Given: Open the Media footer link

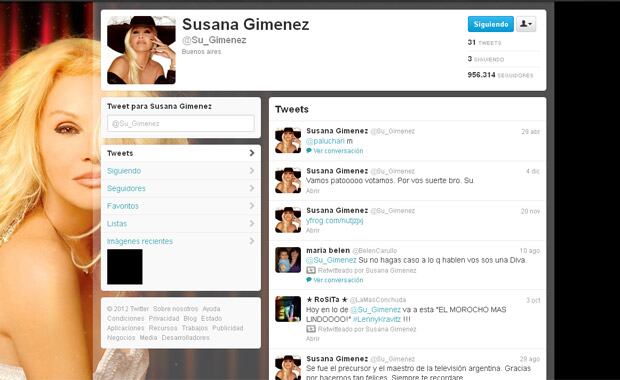Looking at the screenshot, I should click(x=148, y=338).
